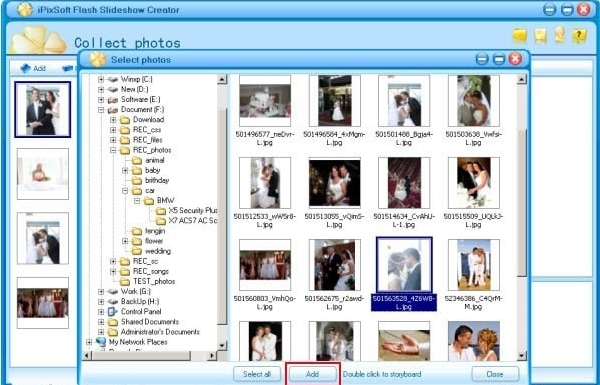Select the birthday folder
This screenshot has height=385, width=600.
point(157,180)
